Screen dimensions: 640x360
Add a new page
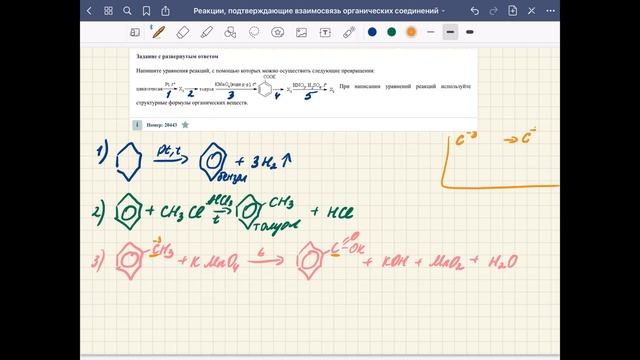click(513, 11)
